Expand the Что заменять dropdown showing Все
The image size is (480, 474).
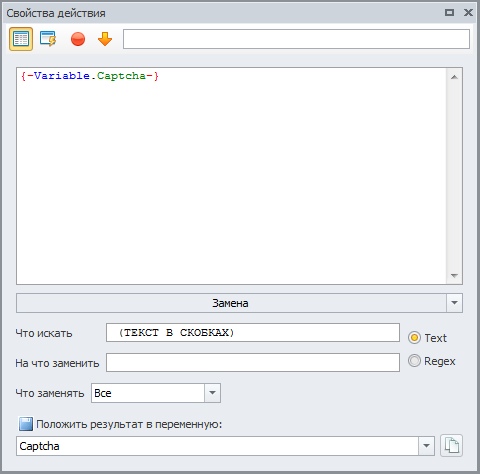(212, 393)
